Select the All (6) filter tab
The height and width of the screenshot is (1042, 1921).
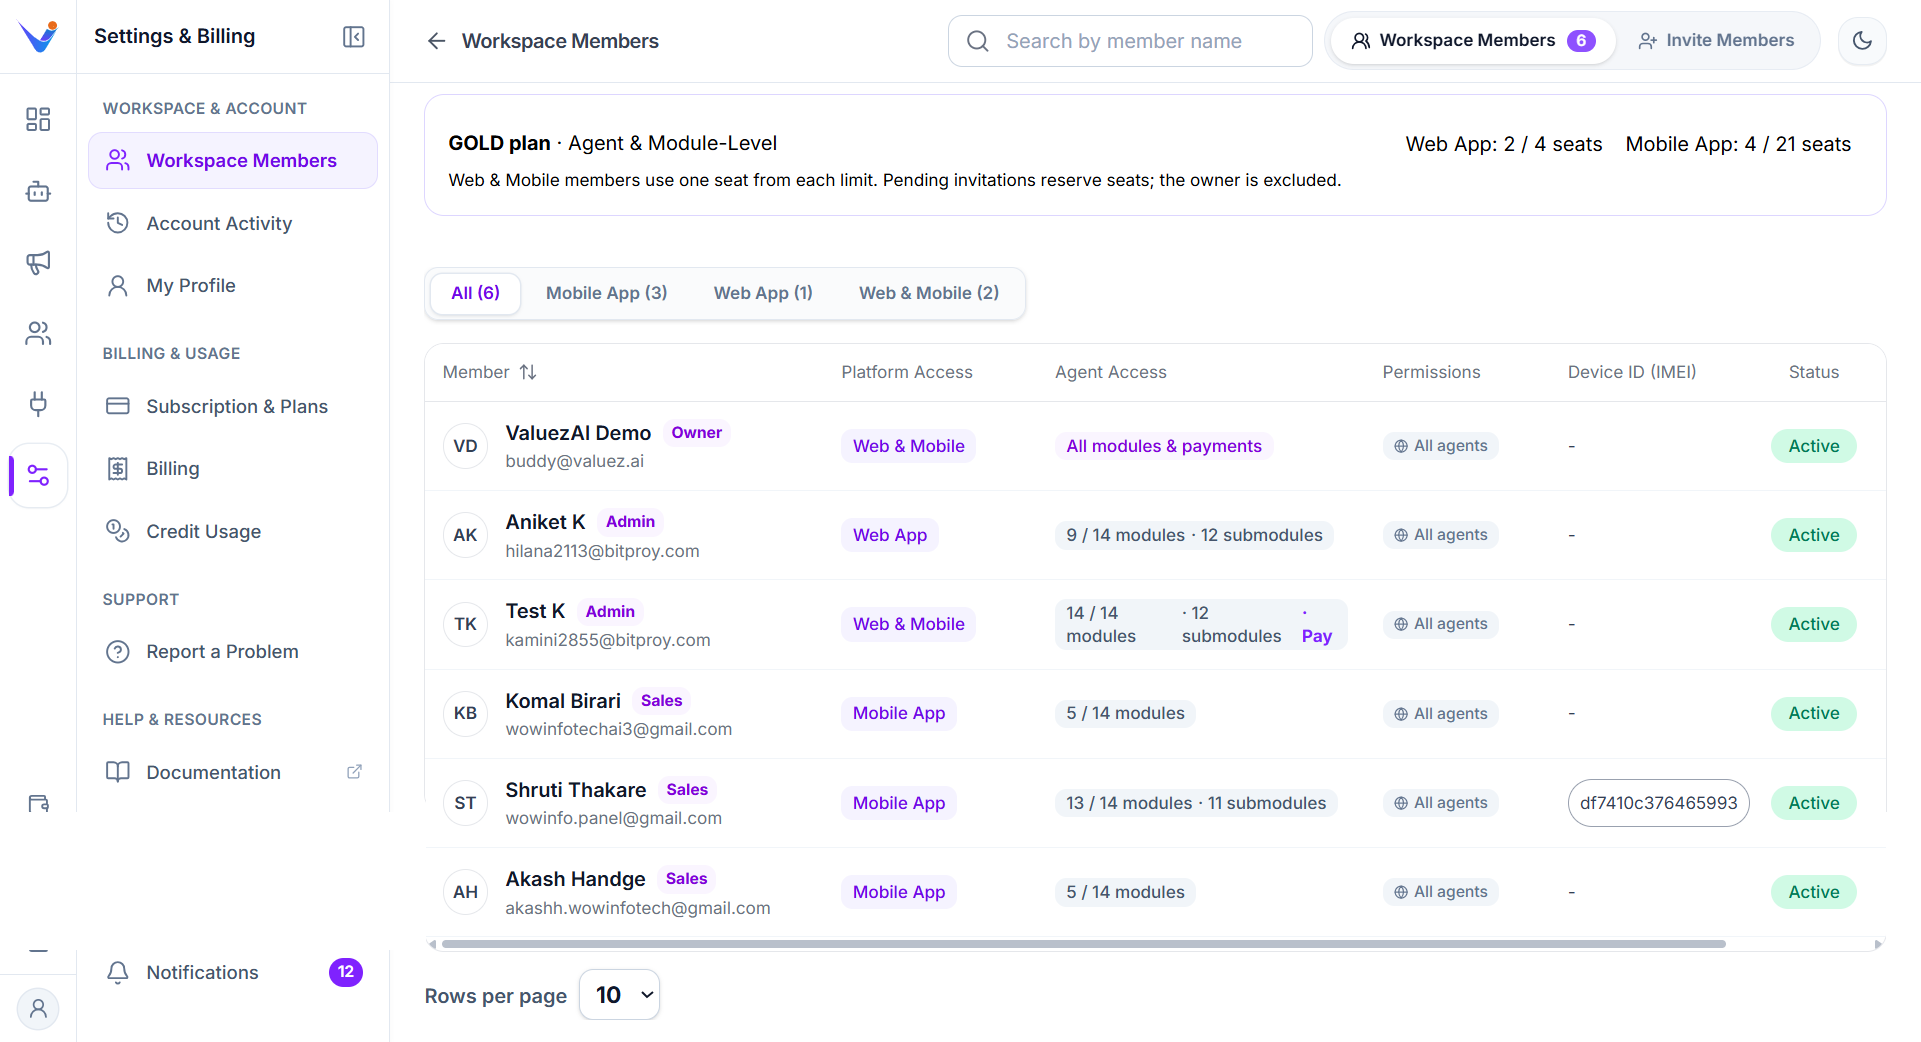pos(475,293)
